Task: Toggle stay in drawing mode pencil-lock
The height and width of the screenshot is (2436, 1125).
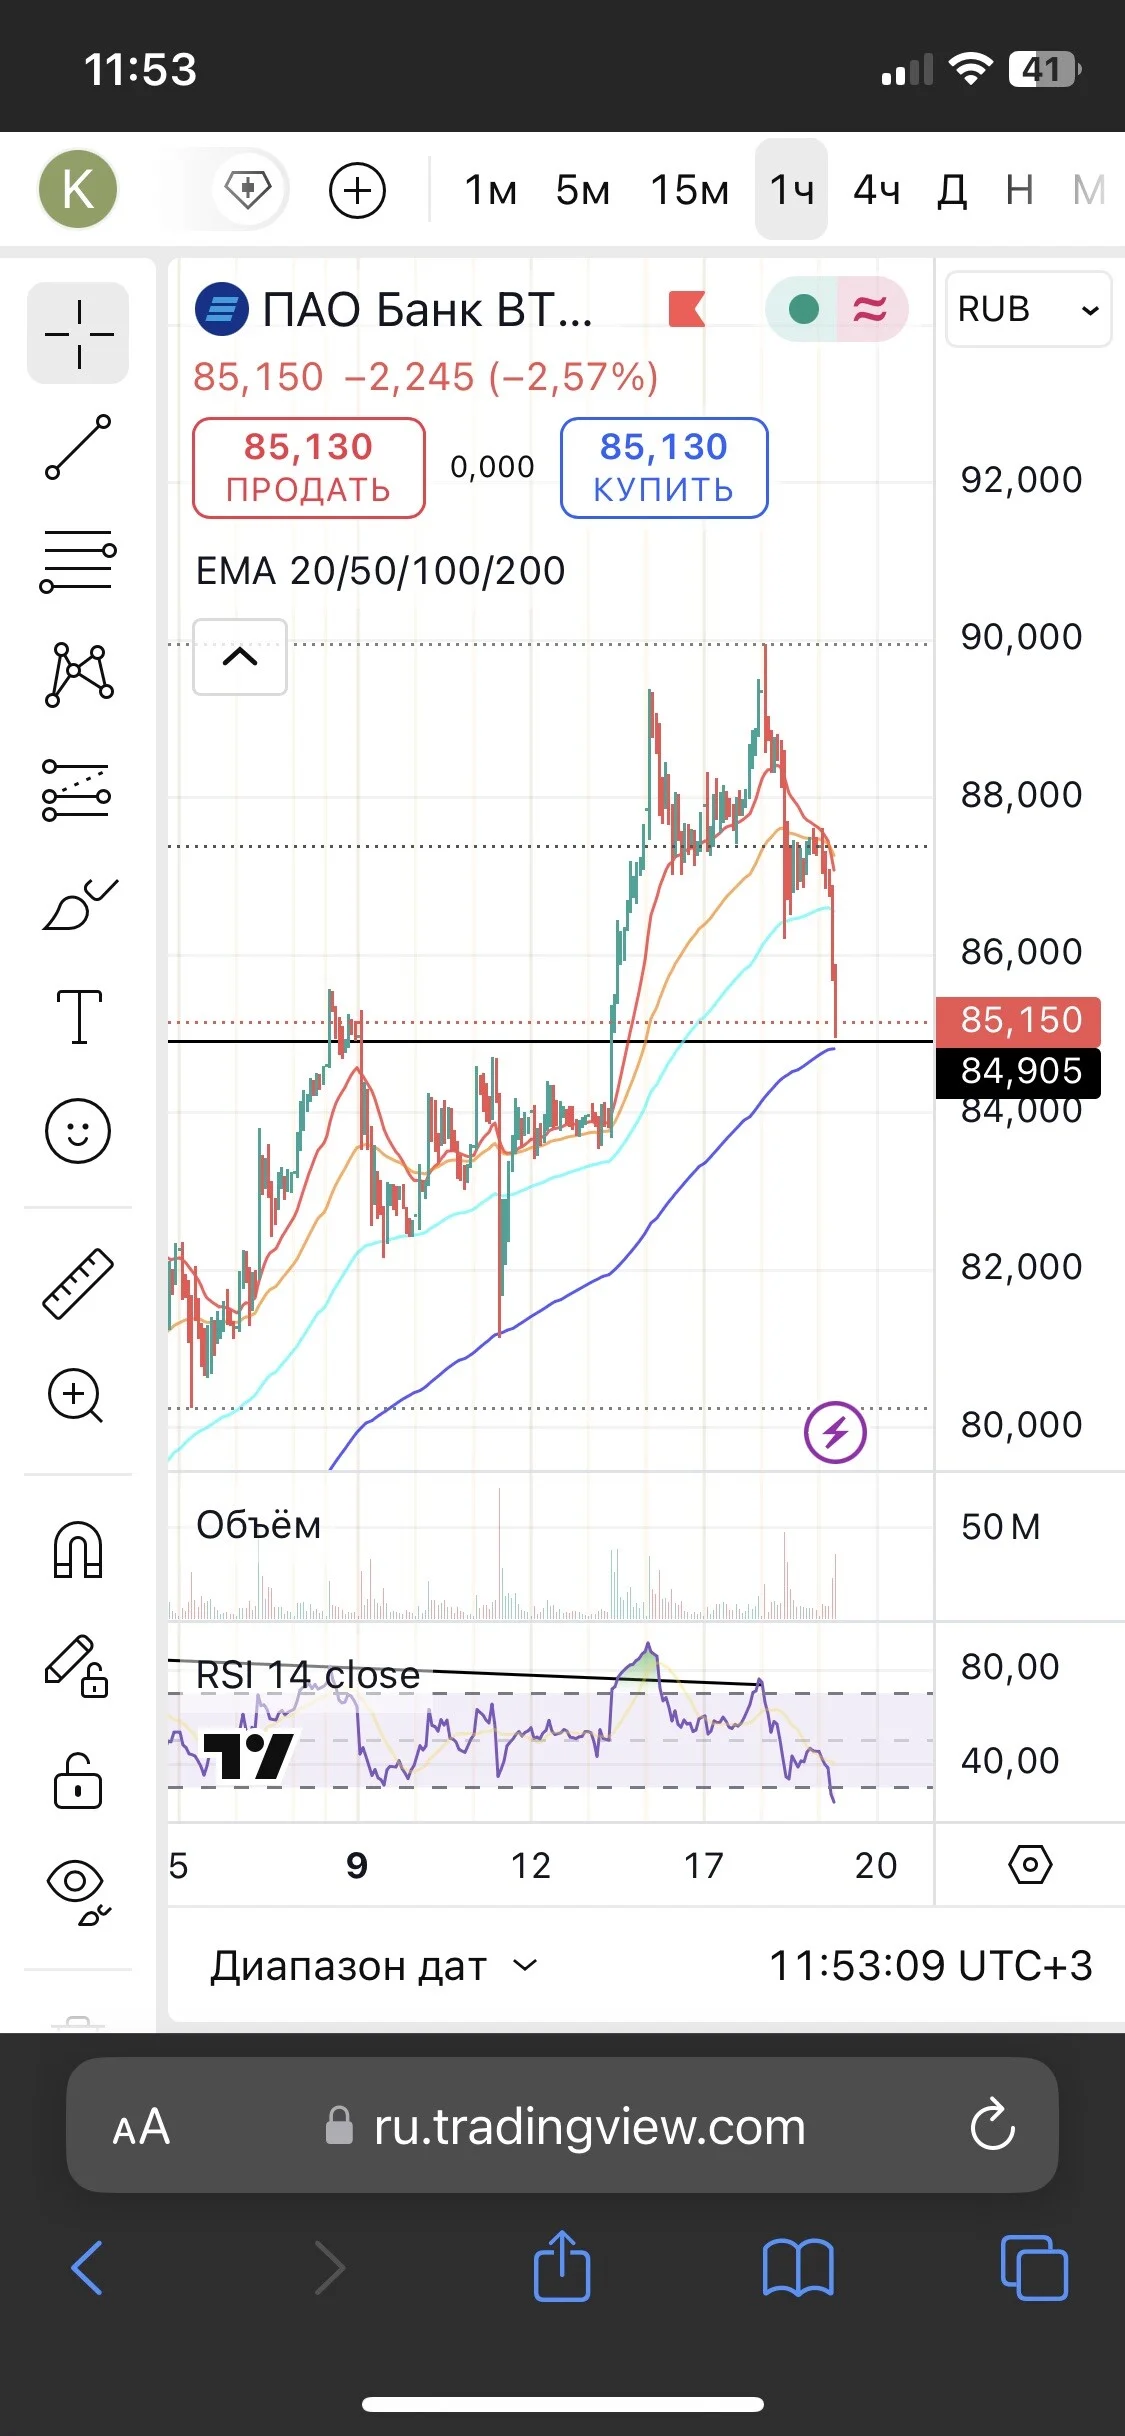Action: [x=76, y=1666]
